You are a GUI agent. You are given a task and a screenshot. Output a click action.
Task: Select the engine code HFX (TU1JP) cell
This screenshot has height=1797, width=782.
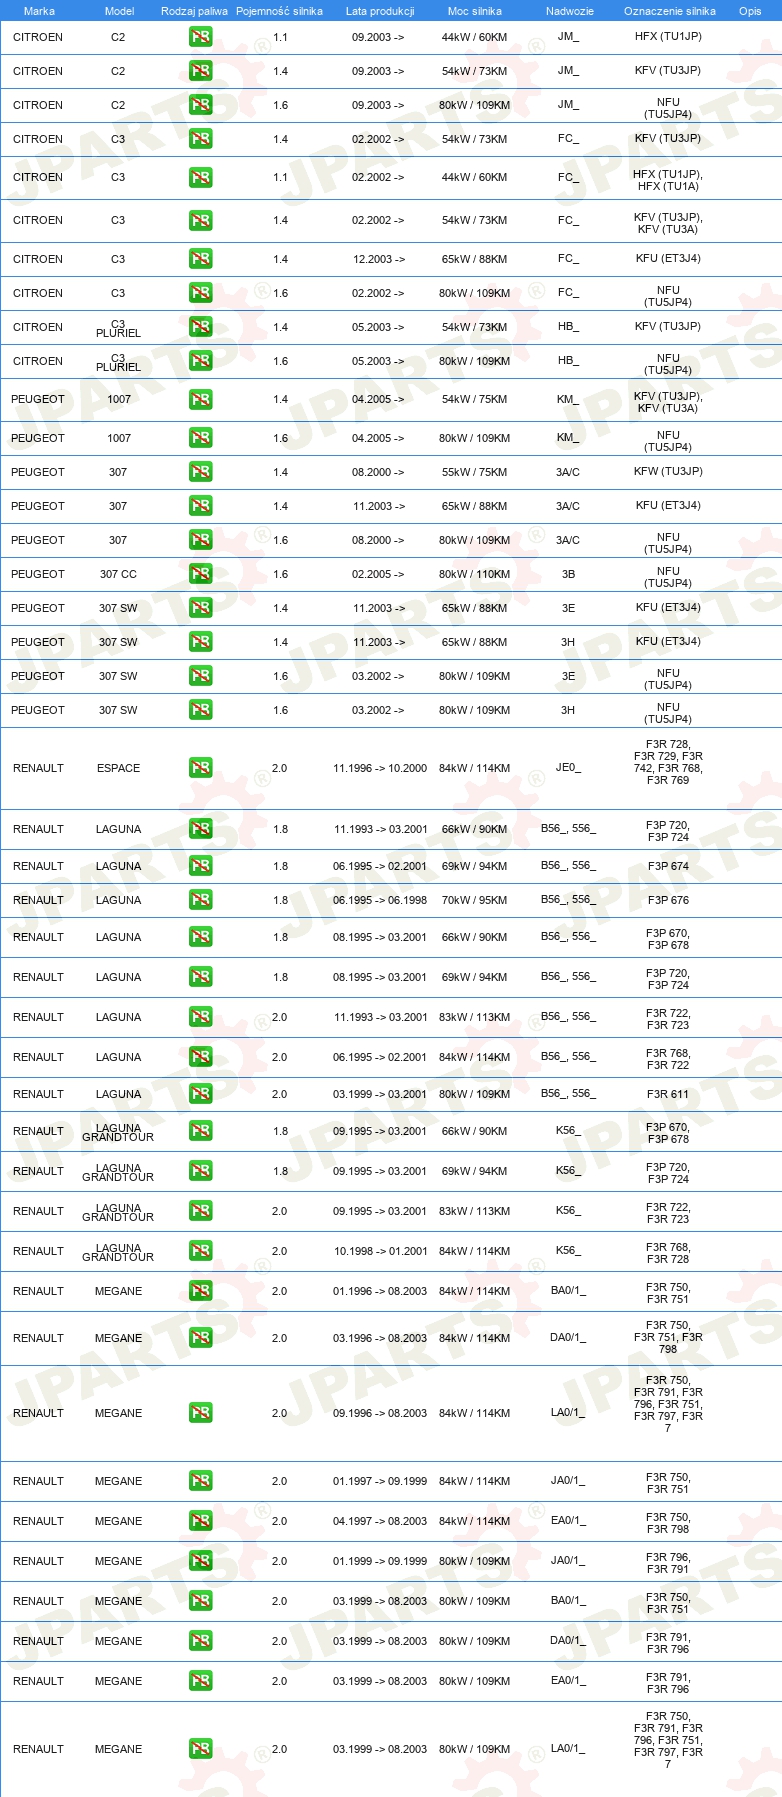click(668, 36)
